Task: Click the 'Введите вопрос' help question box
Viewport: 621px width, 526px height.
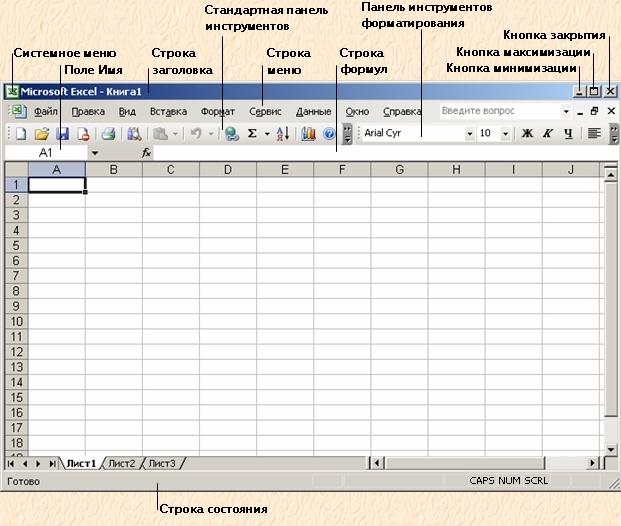Action: click(x=500, y=111)
